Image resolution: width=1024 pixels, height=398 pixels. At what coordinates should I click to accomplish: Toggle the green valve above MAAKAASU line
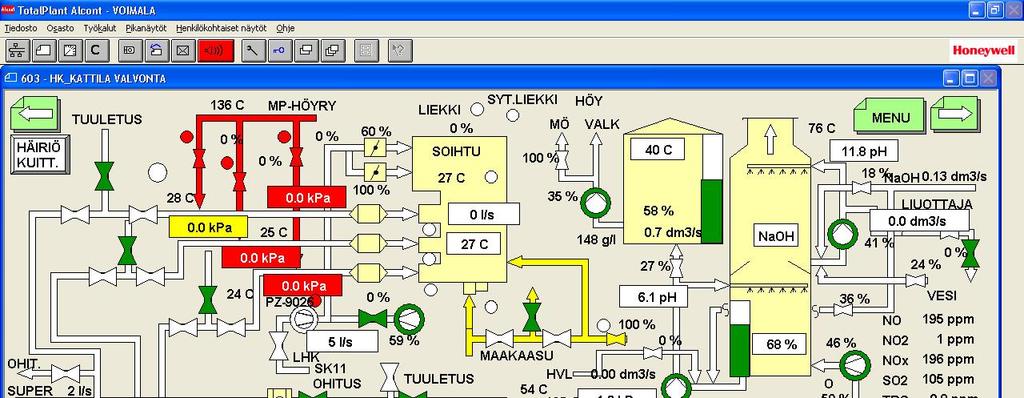(x=532, y=316)
